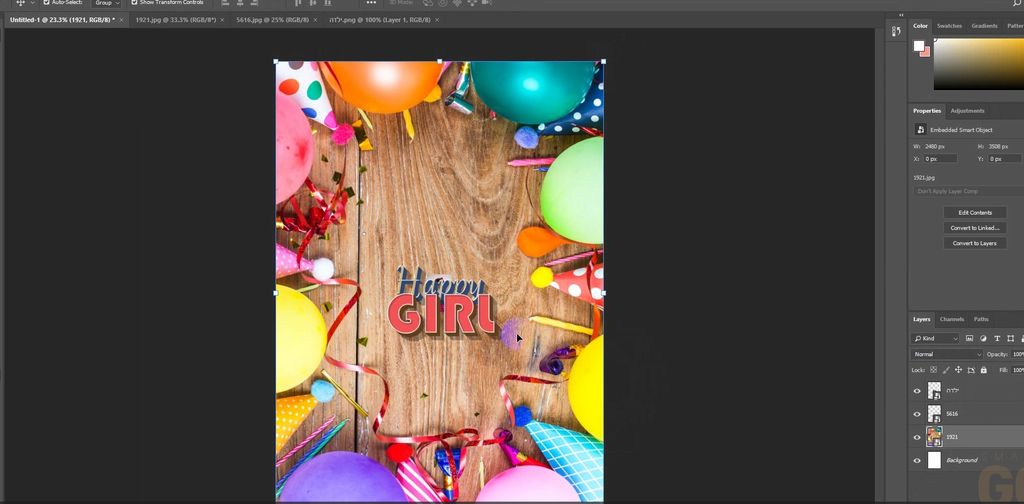Image resolution: width=1024 pixels, height=504 pixels.
Task: Filter layers by type layer icon
Action: coord(997,338)
